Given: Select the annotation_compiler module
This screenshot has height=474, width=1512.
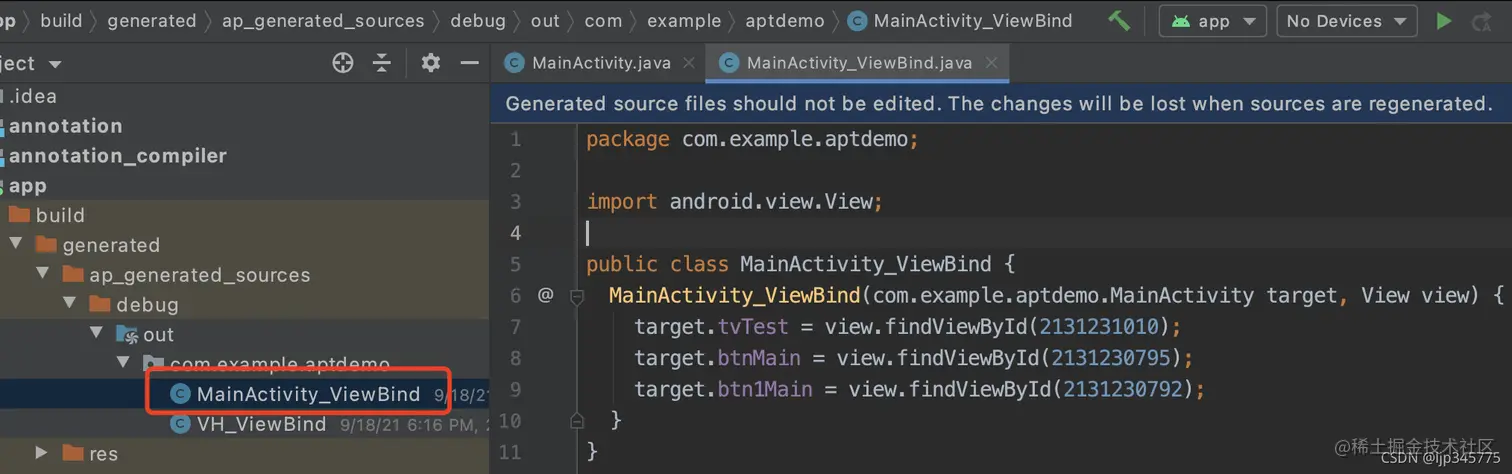Looking at the screenshot, I should tap(118, 156).
